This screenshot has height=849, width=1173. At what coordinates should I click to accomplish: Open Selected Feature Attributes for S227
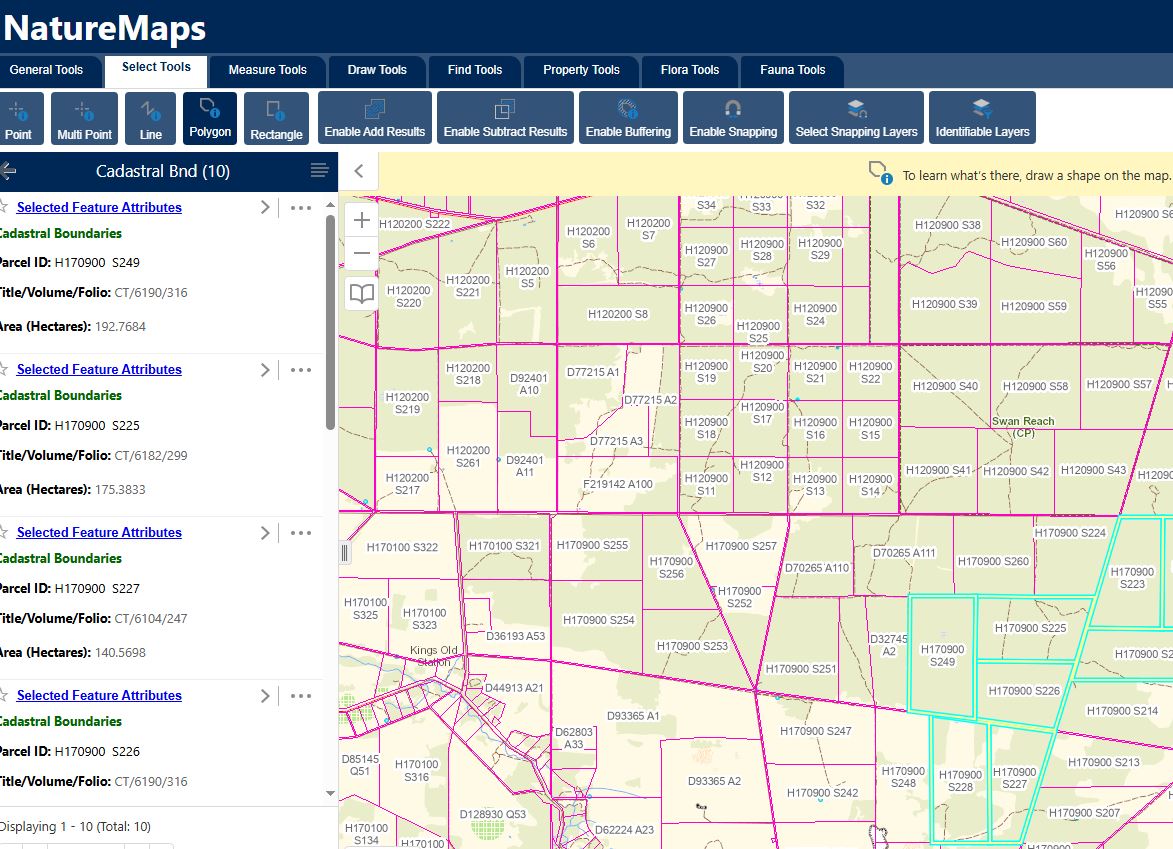click(x=99, y=533)
